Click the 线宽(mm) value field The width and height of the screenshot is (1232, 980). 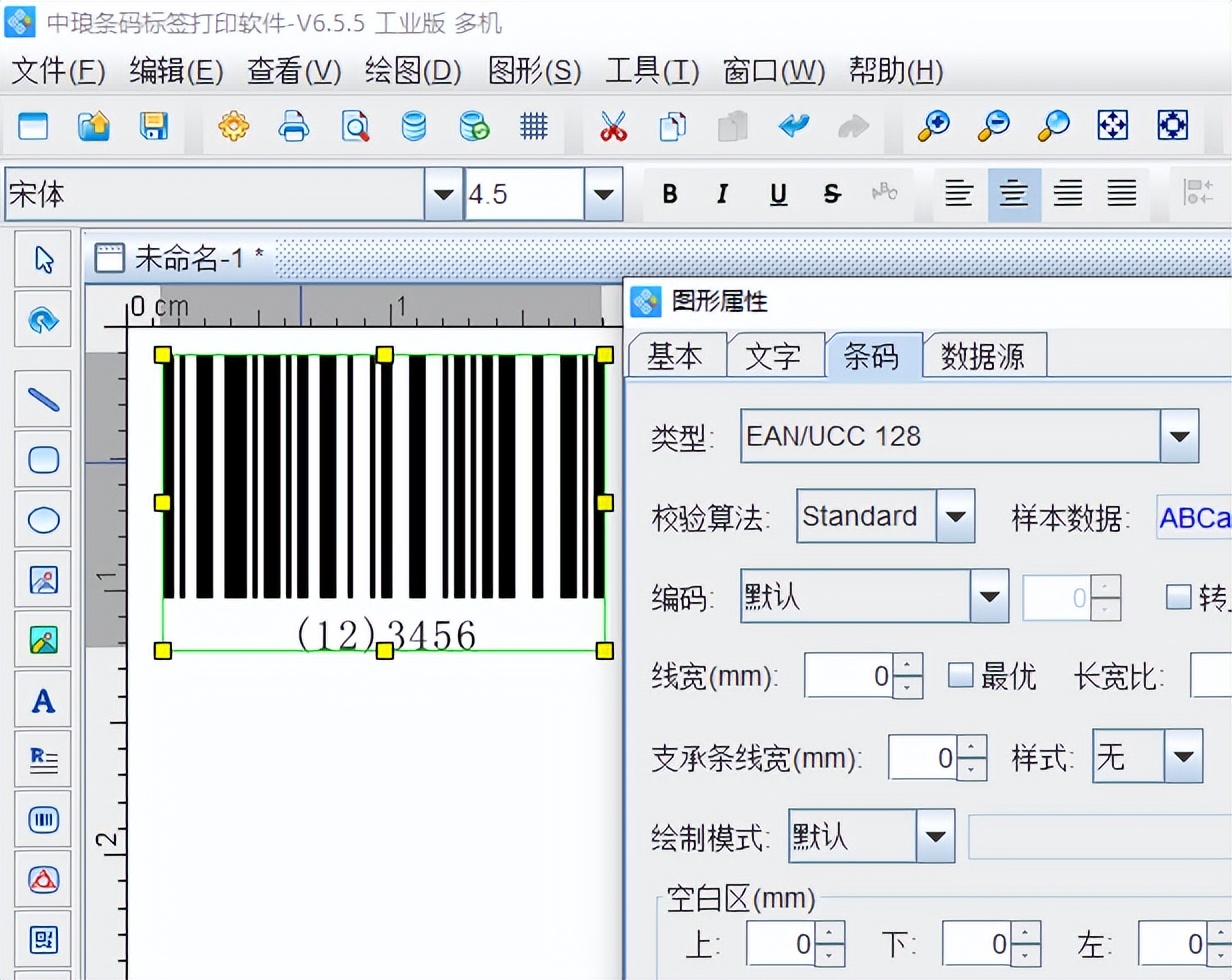coord(849,677)
